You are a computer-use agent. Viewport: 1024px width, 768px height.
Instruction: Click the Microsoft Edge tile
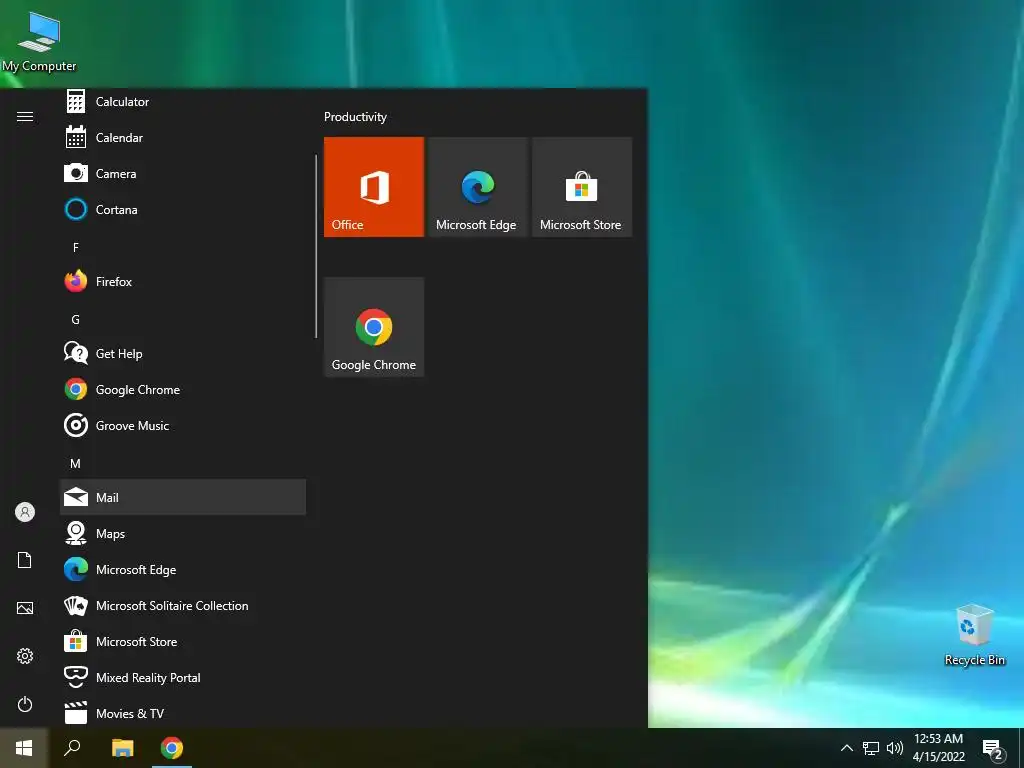tap(478, 187)
